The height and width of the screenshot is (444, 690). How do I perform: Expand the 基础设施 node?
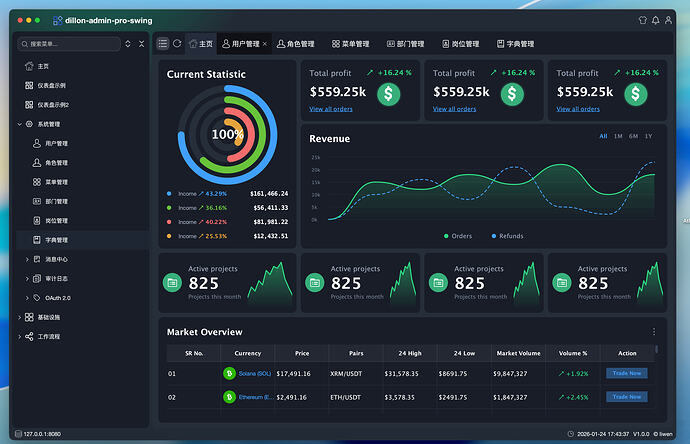click(19, 317)
